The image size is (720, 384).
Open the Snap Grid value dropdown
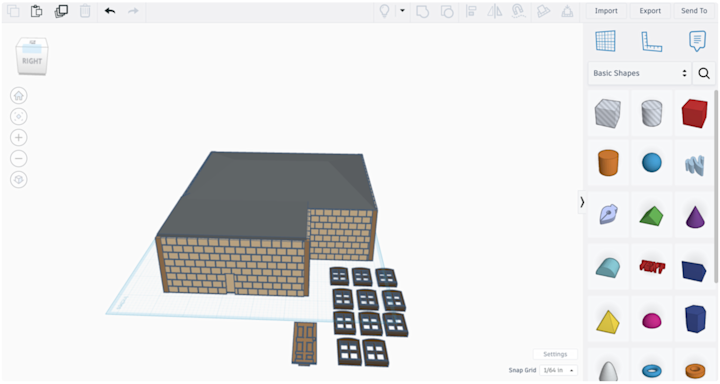[x=558, y=370]
